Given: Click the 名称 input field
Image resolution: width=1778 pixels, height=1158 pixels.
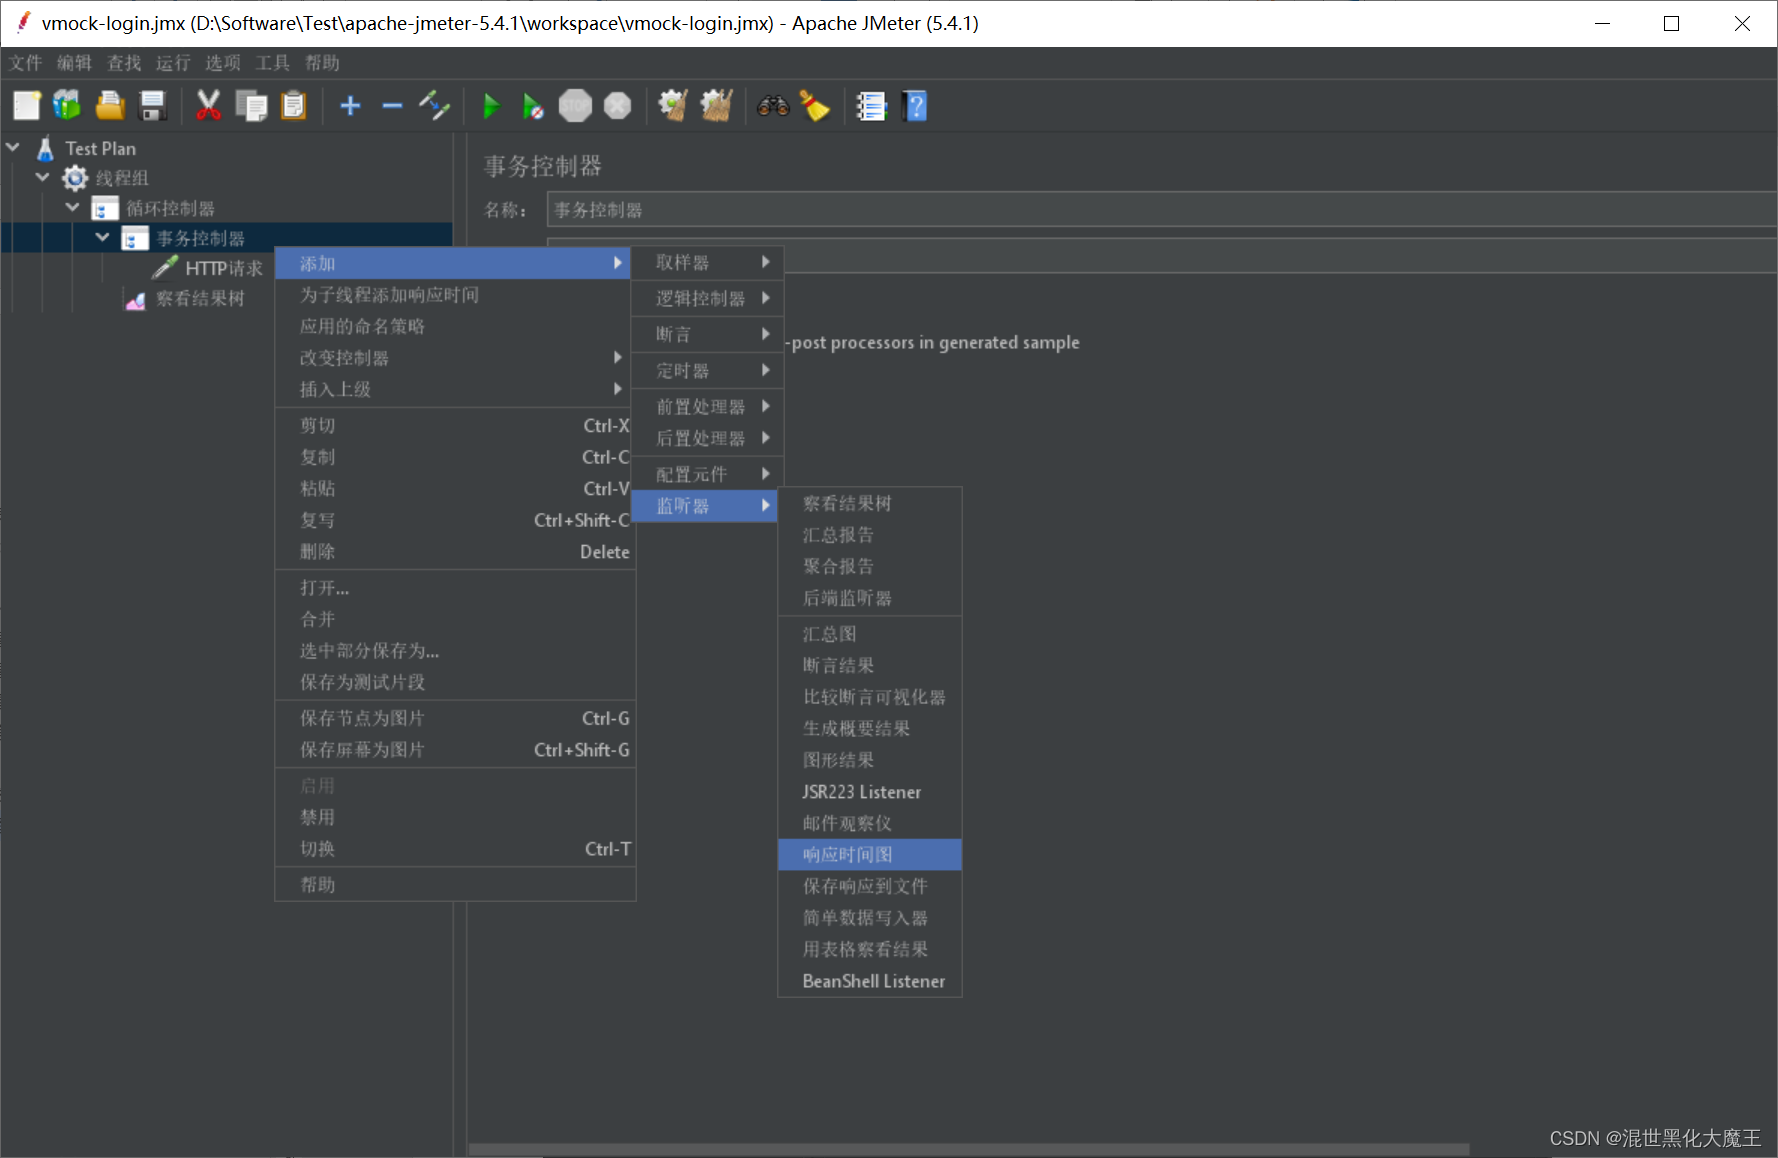Looking at the screenshot, I should pos(1162,210).
